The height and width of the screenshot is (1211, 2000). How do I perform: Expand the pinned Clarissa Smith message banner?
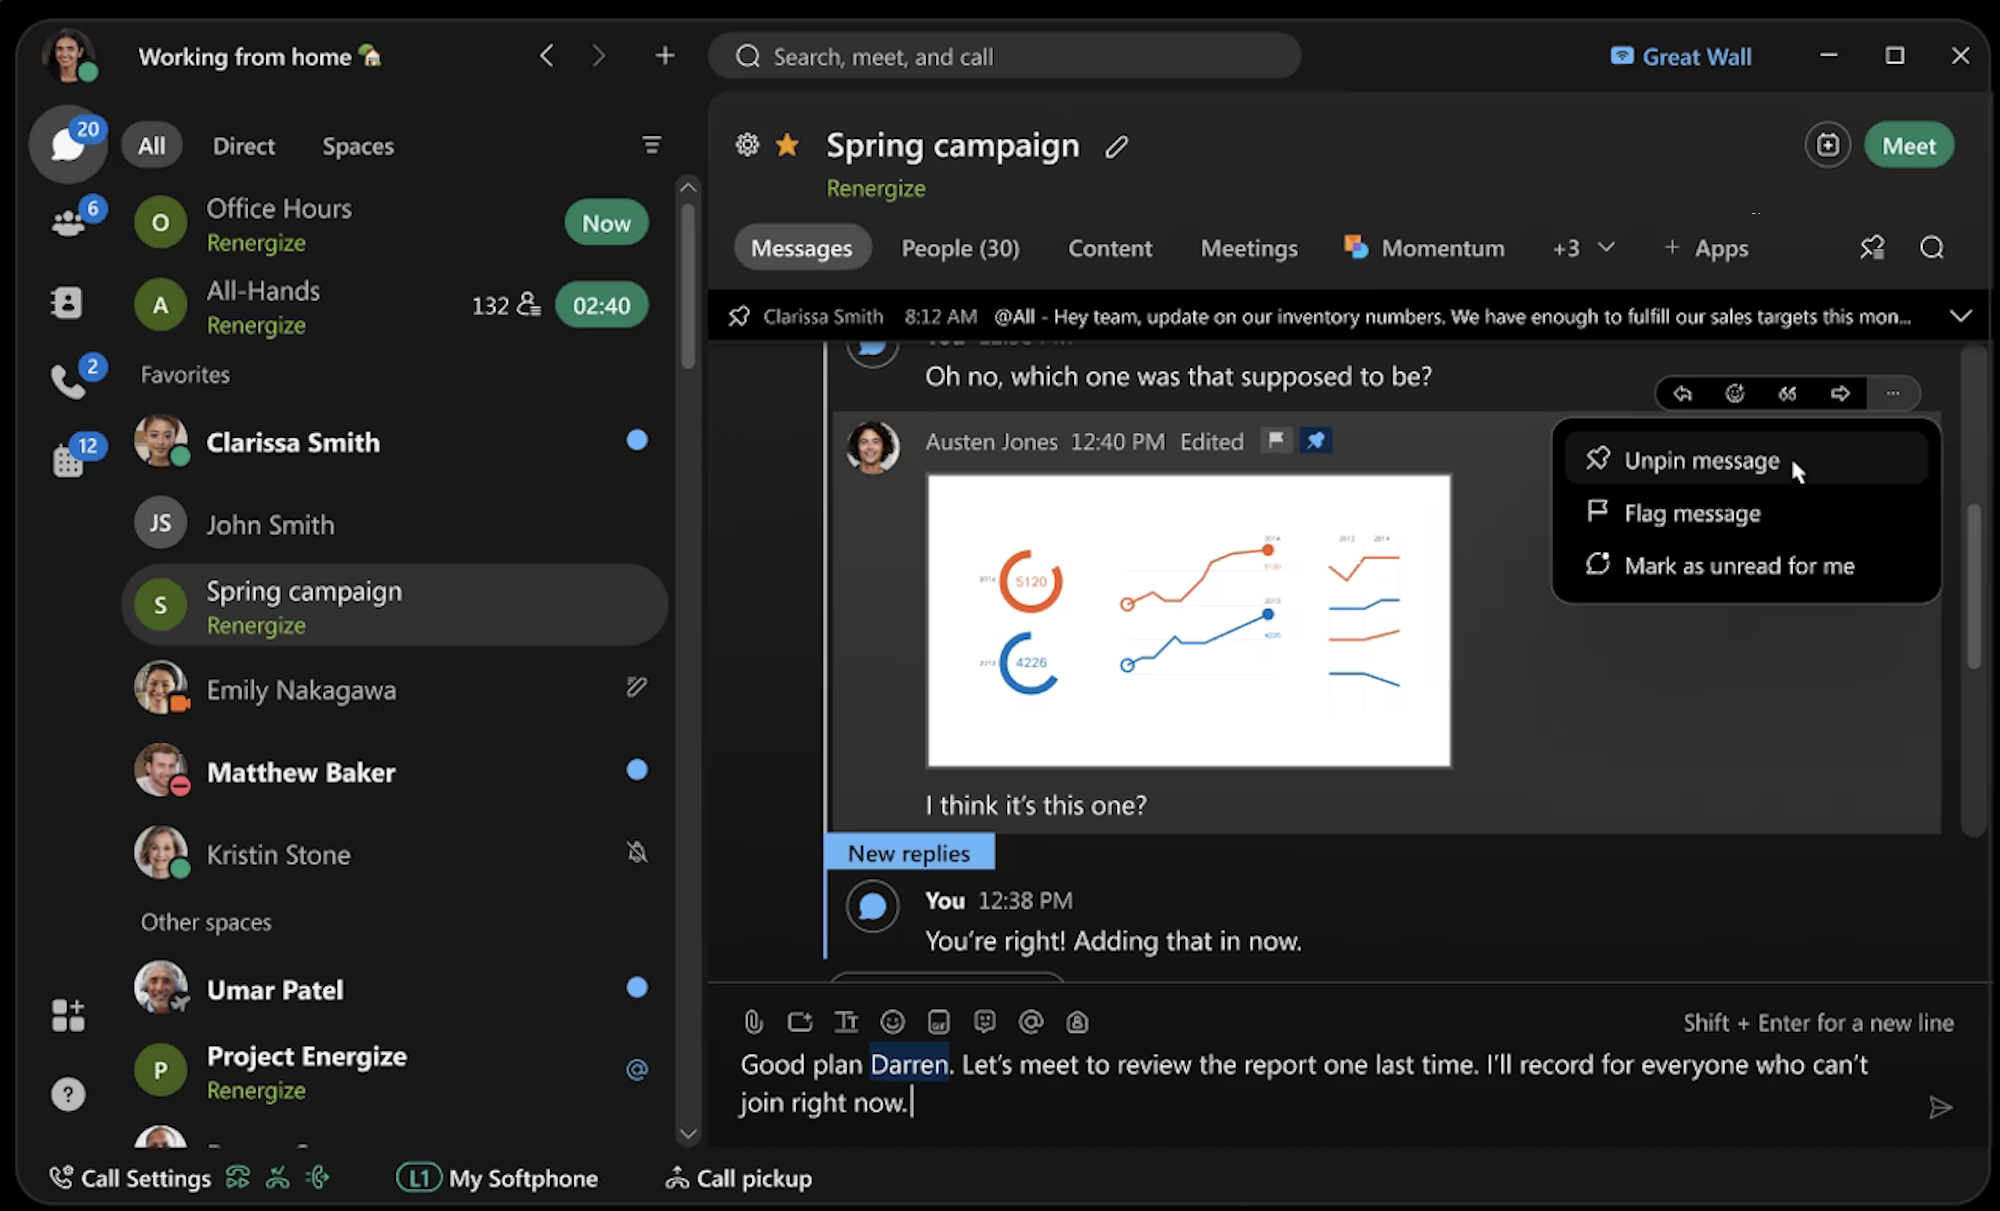(x=1960, y=316)
